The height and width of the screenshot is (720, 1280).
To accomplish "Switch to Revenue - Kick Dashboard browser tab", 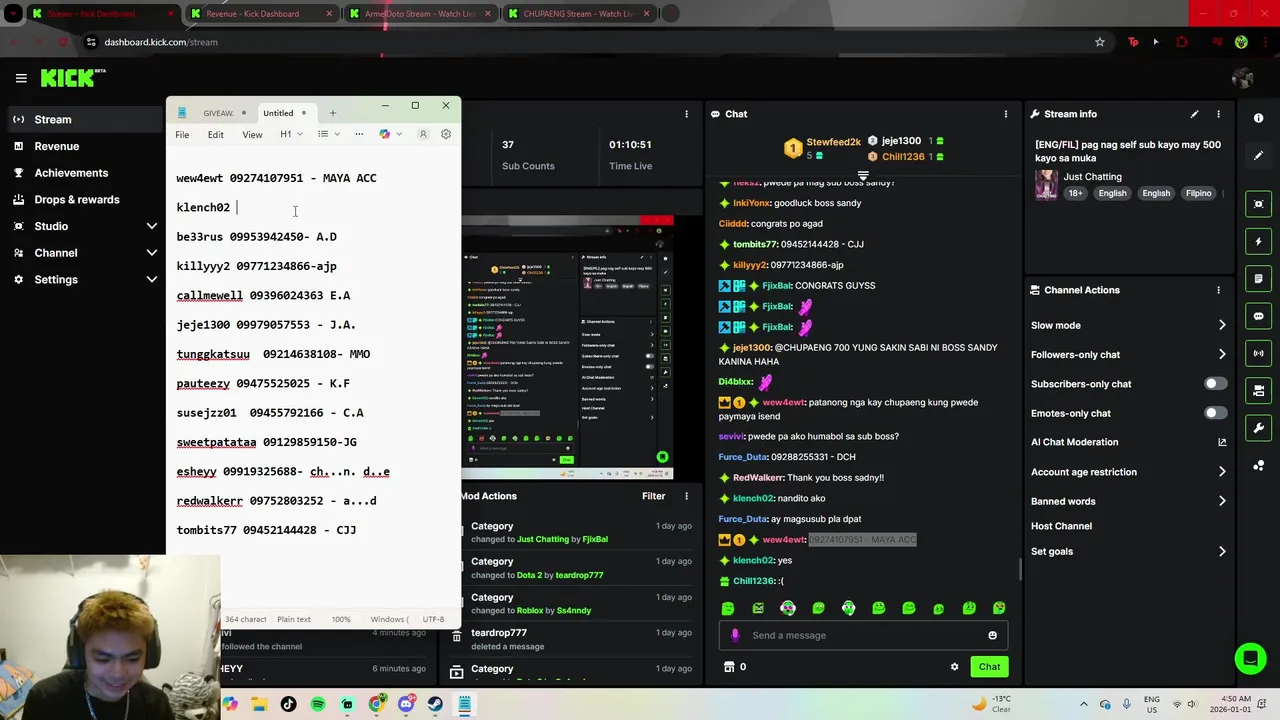I will [x=262, y=14].
